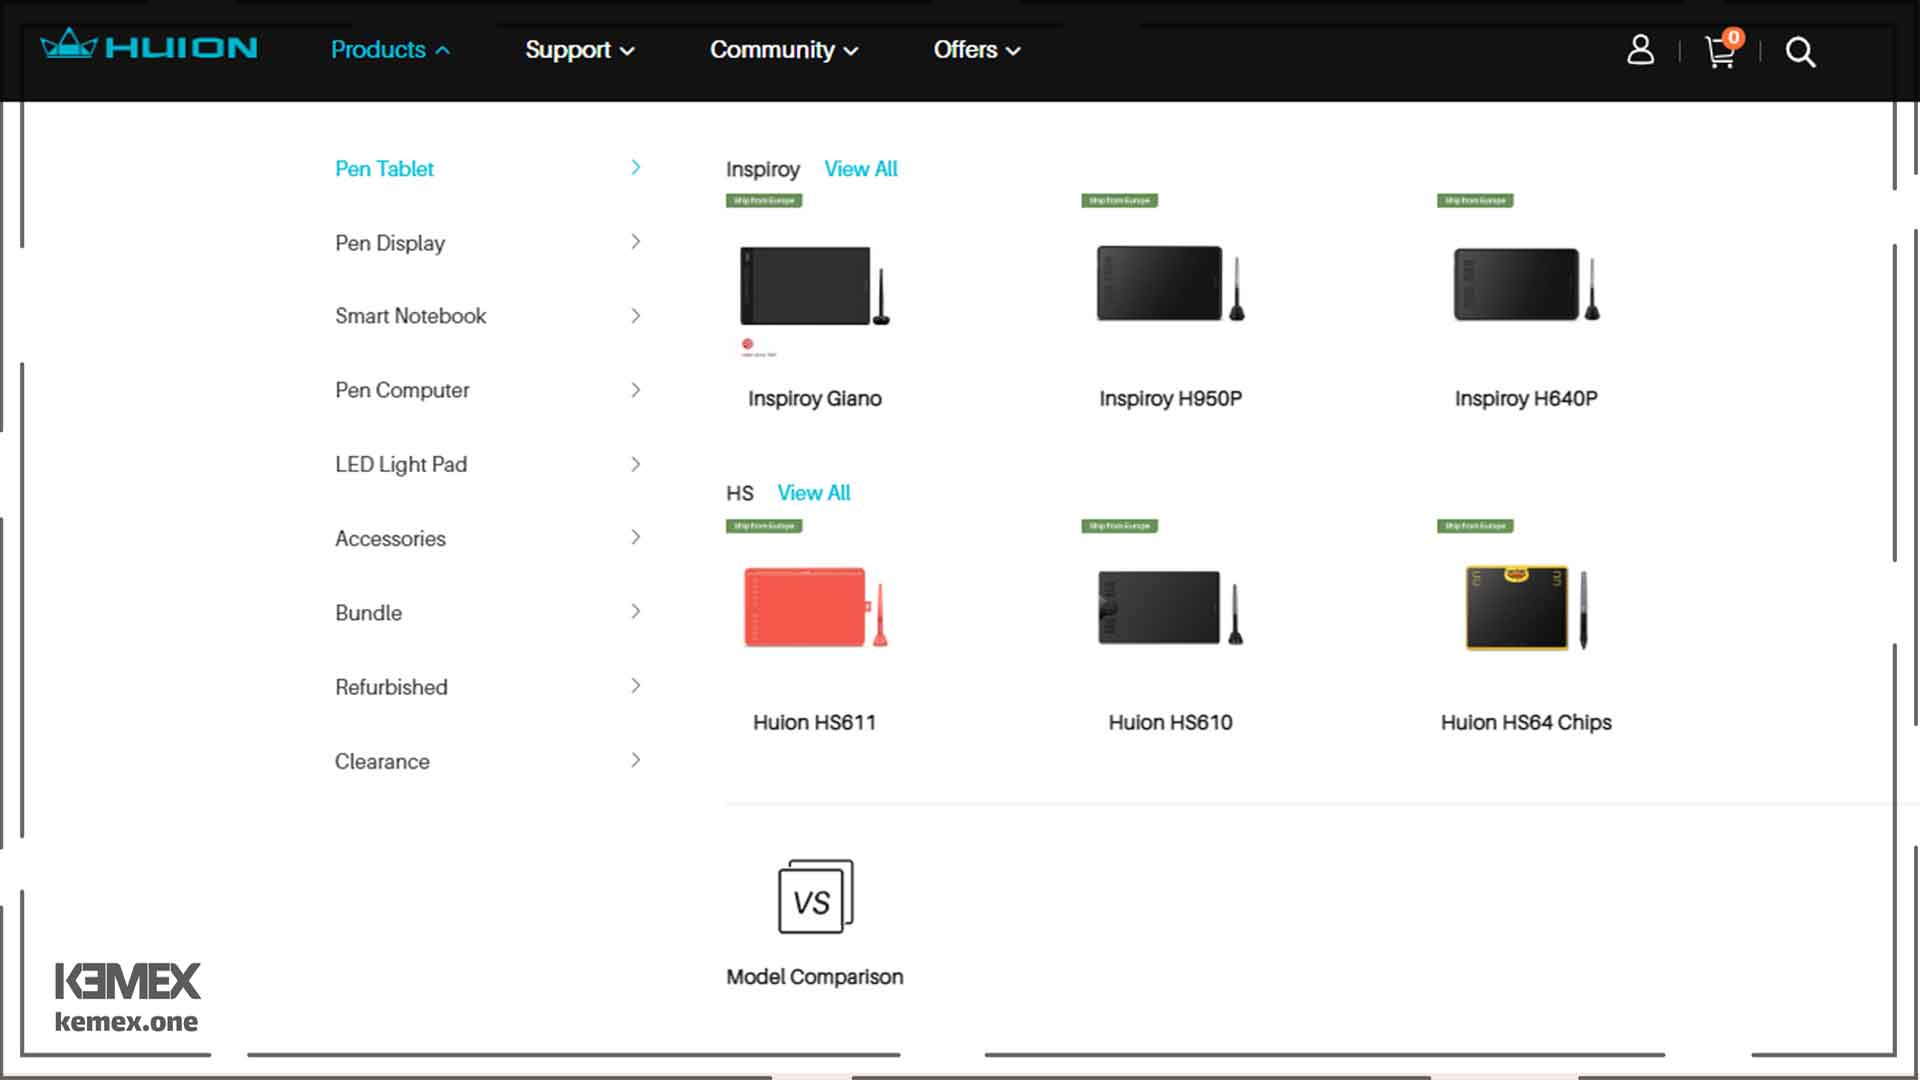Select the Pen Tablet category
The height and width of the screenshot is (1080, 1920).
(x=384, y=169)
